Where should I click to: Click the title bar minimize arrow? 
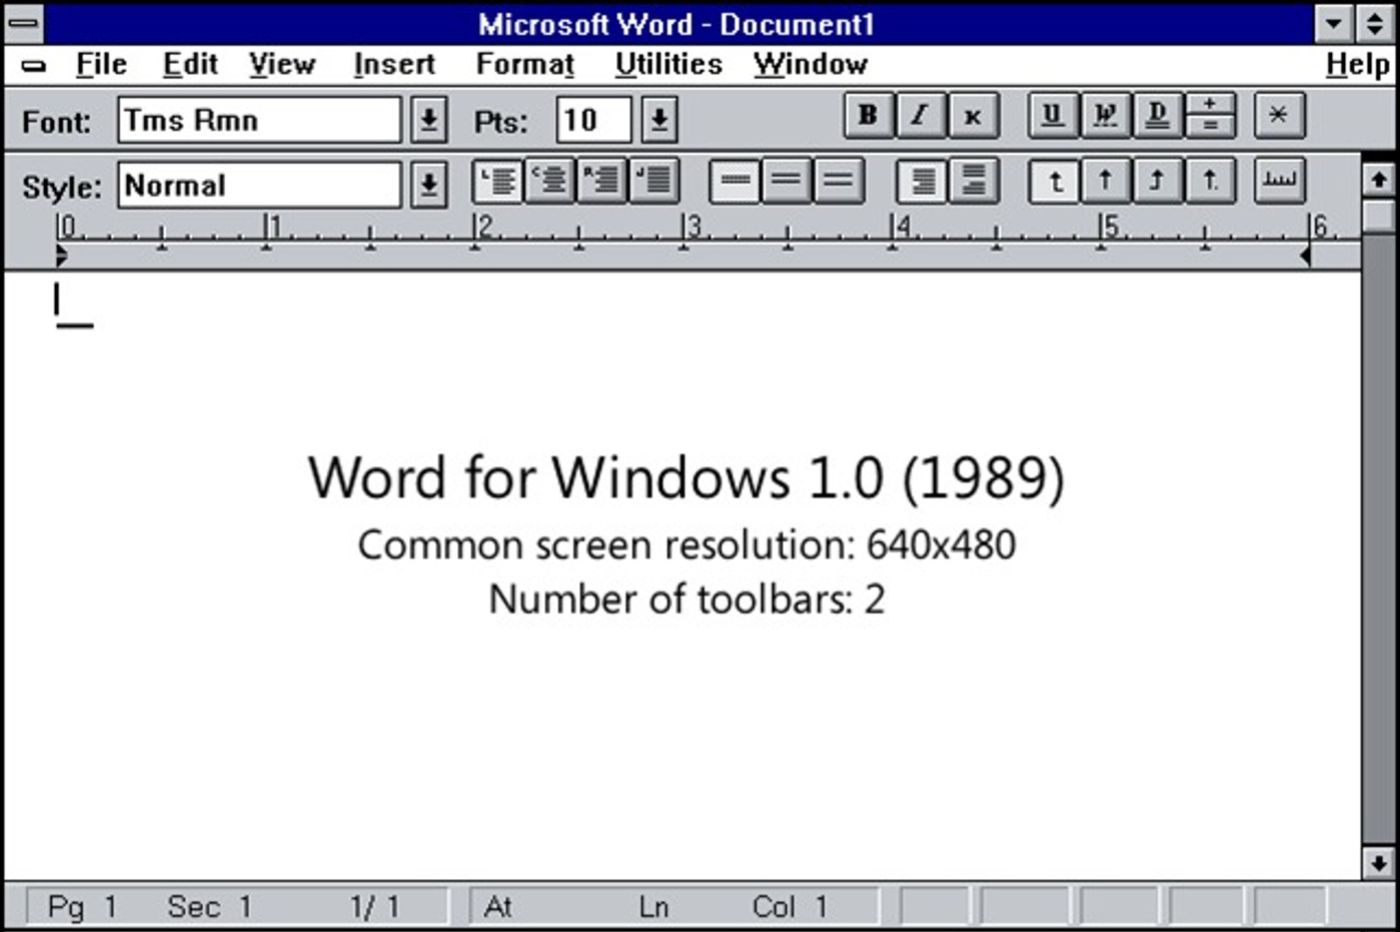coord(1333,23)
